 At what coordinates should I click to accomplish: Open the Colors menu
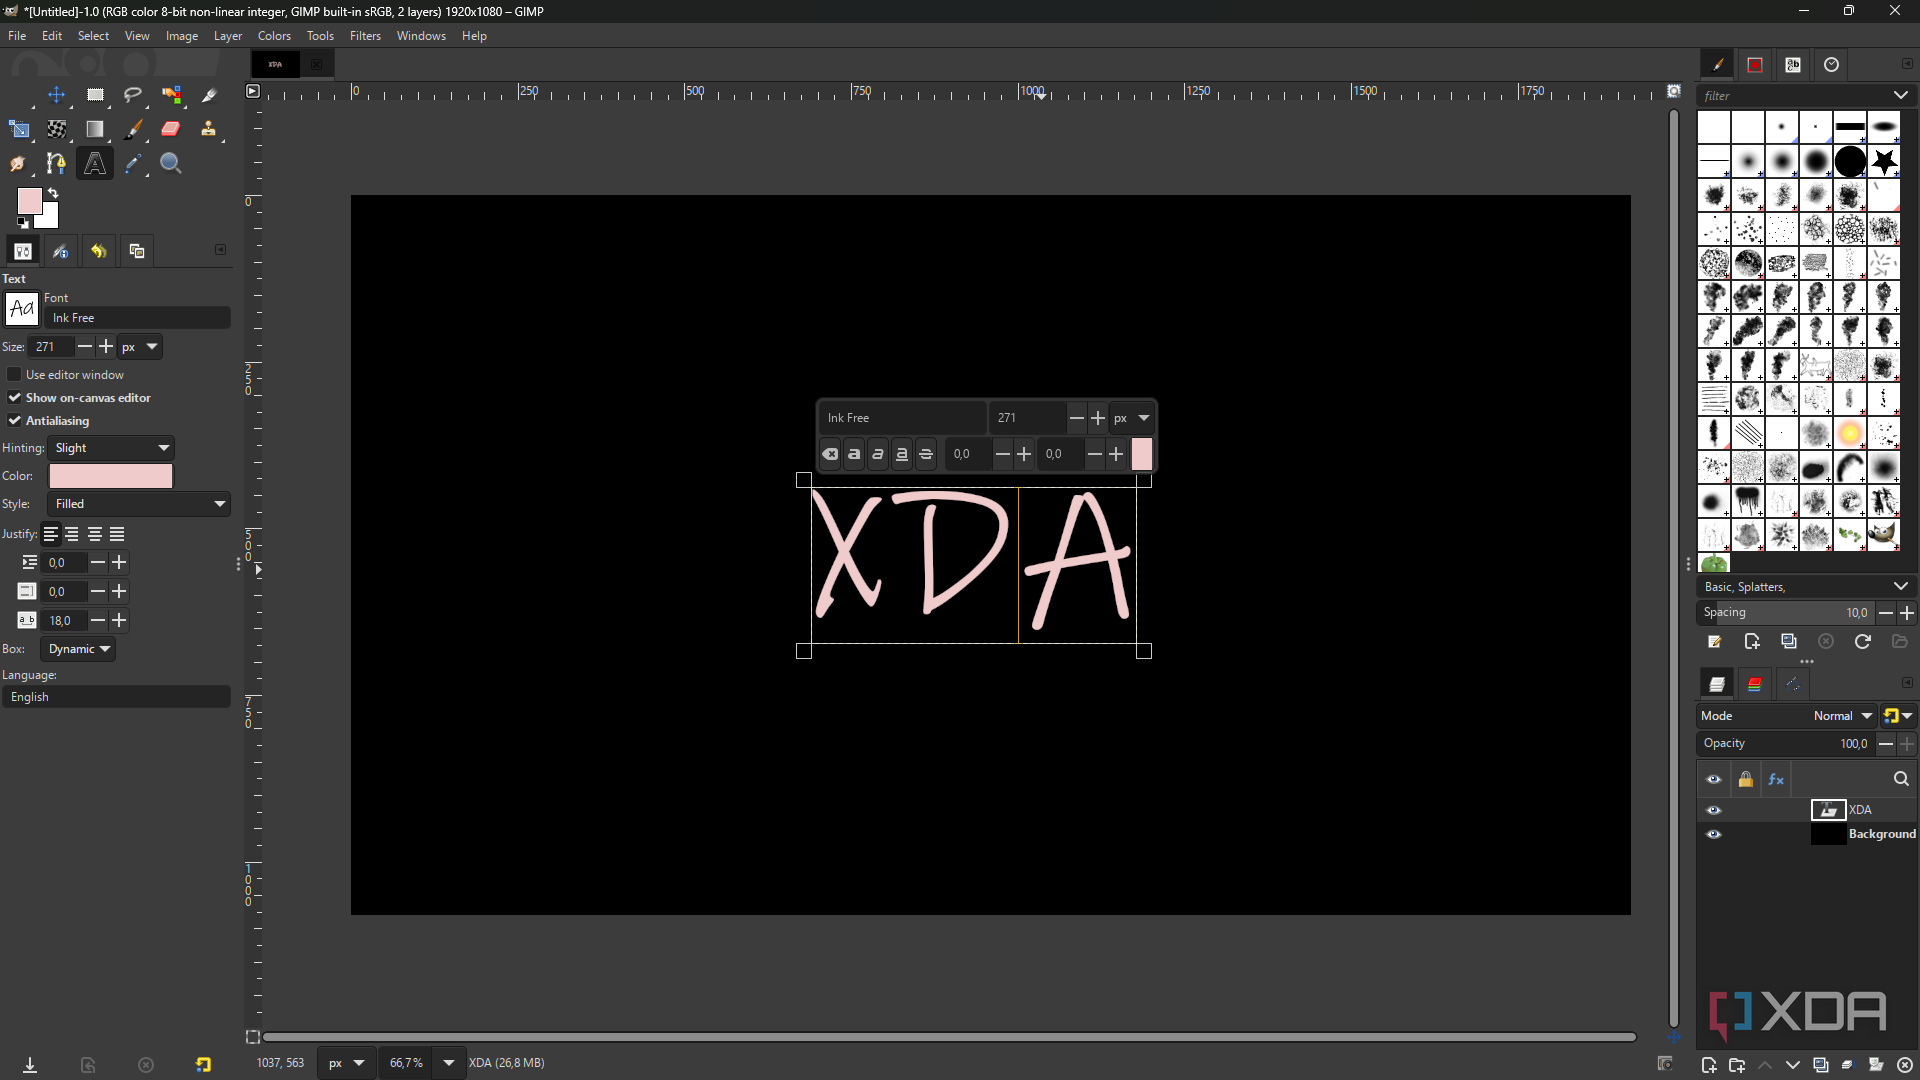click(274, 36)
